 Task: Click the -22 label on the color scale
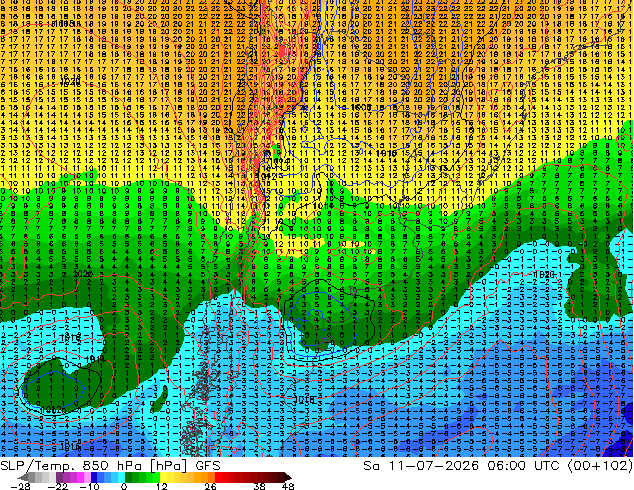point(58,486)
